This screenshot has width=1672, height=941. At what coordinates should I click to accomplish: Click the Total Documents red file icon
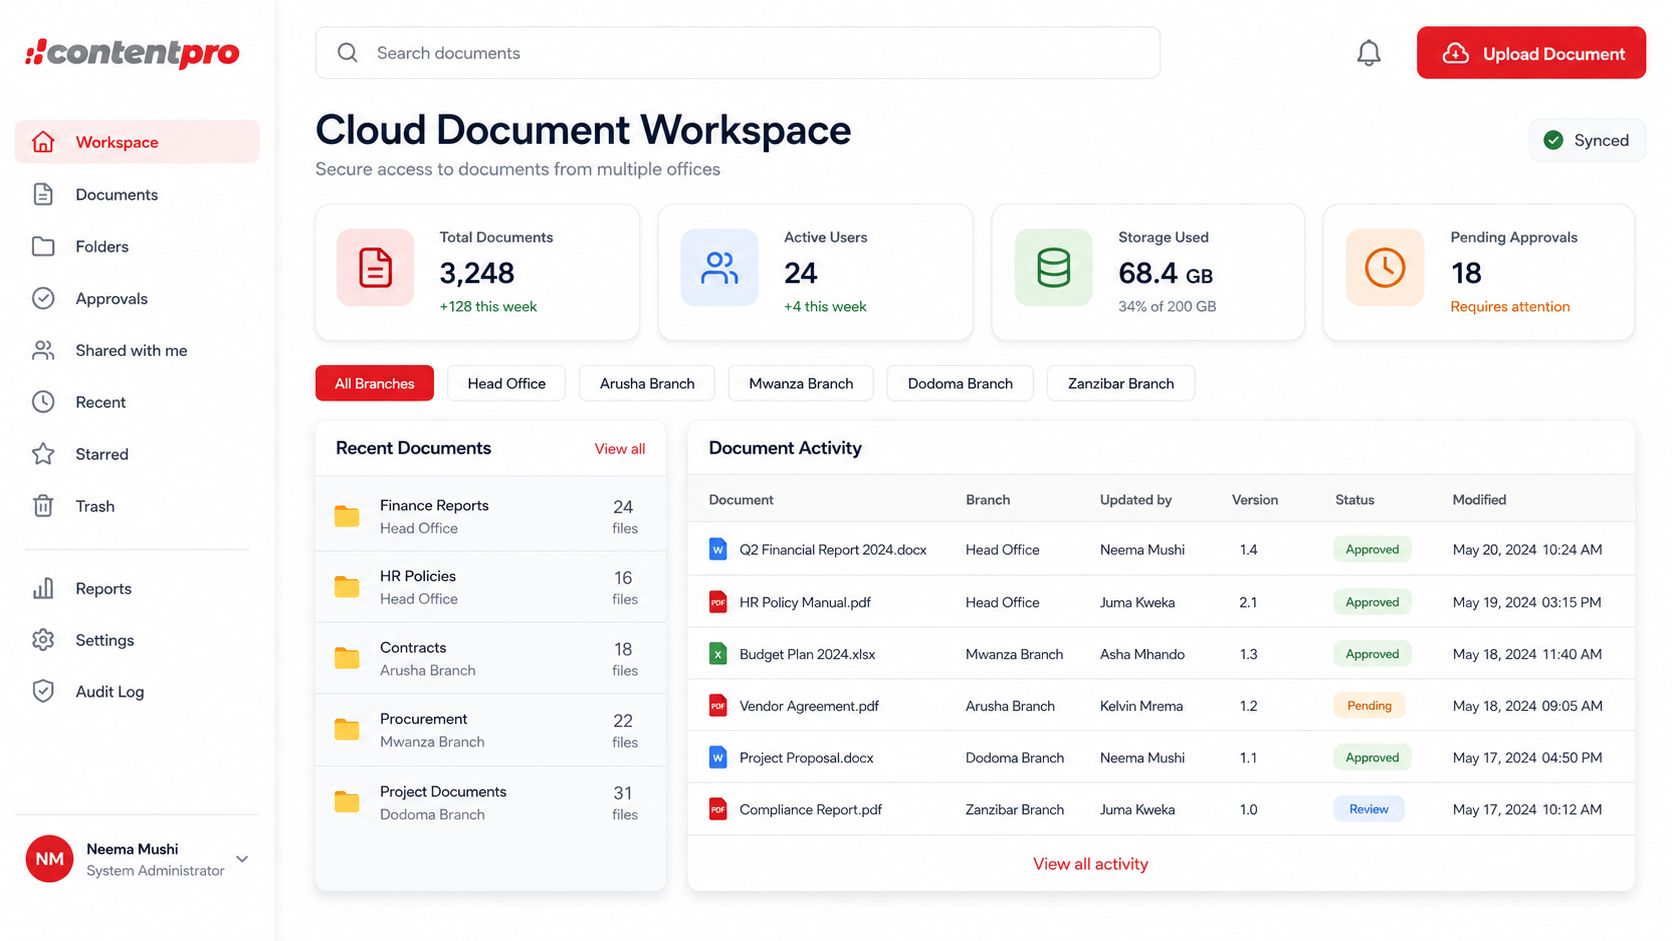[375, 267]
